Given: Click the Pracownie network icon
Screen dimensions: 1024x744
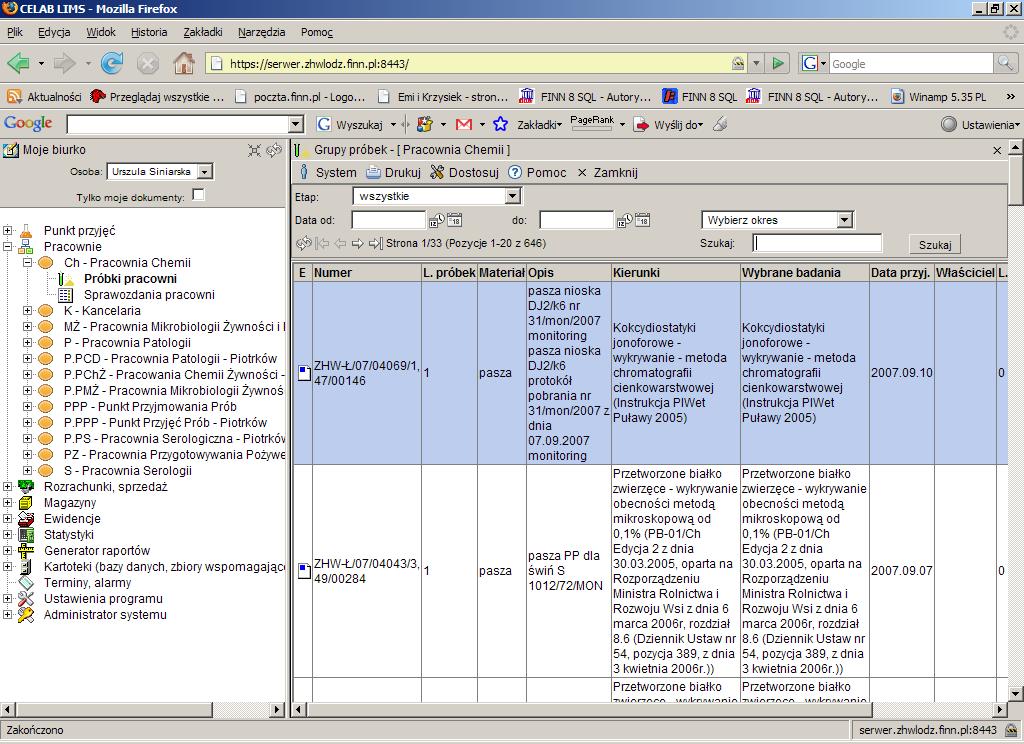Looking at the screenshot, I should 25,247.
